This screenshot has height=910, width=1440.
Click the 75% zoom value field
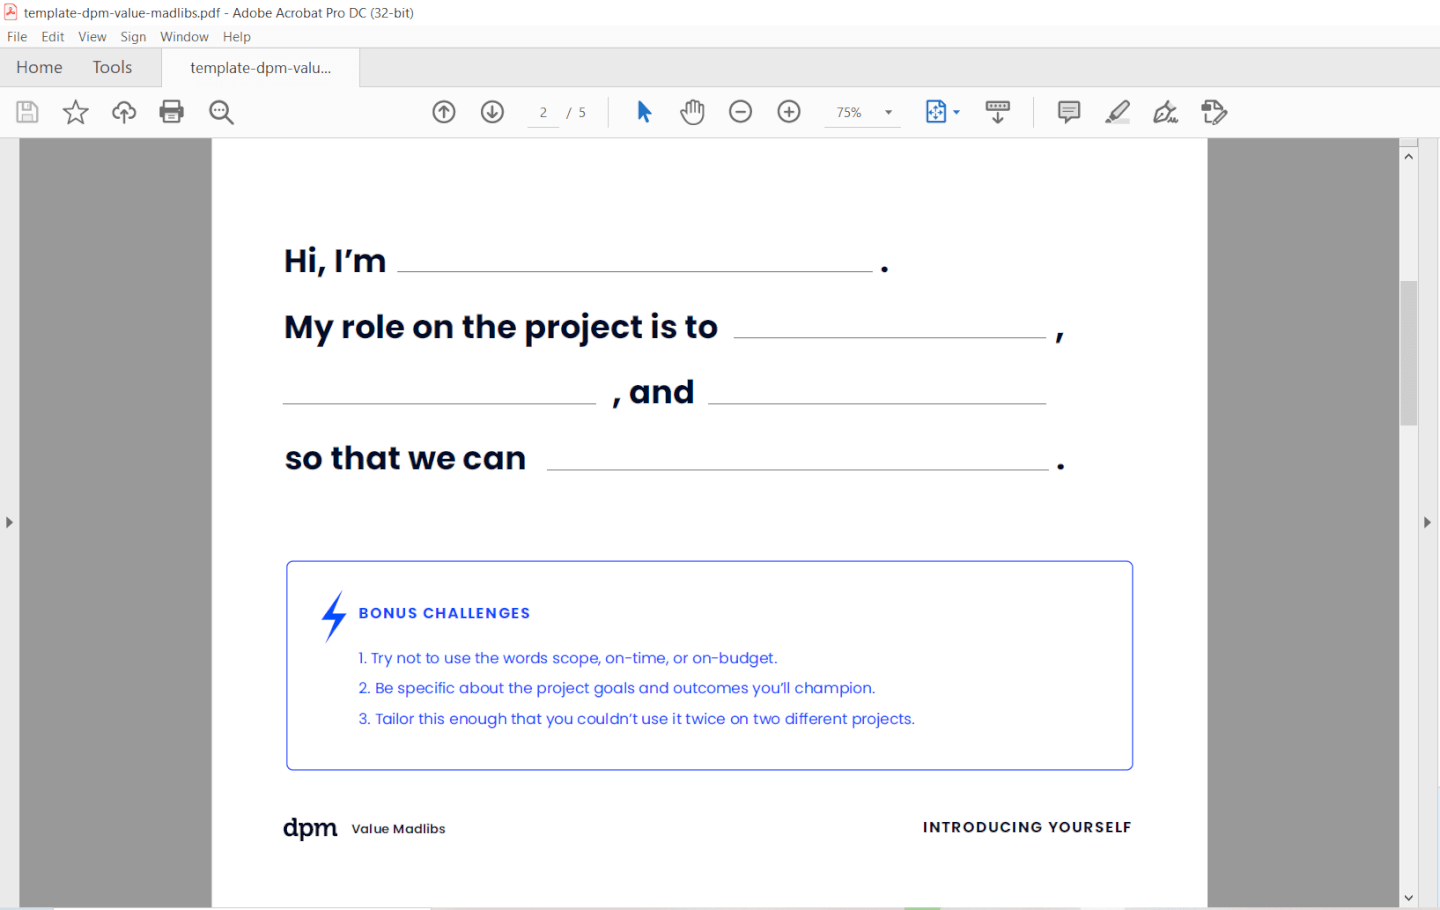[850, 113]
